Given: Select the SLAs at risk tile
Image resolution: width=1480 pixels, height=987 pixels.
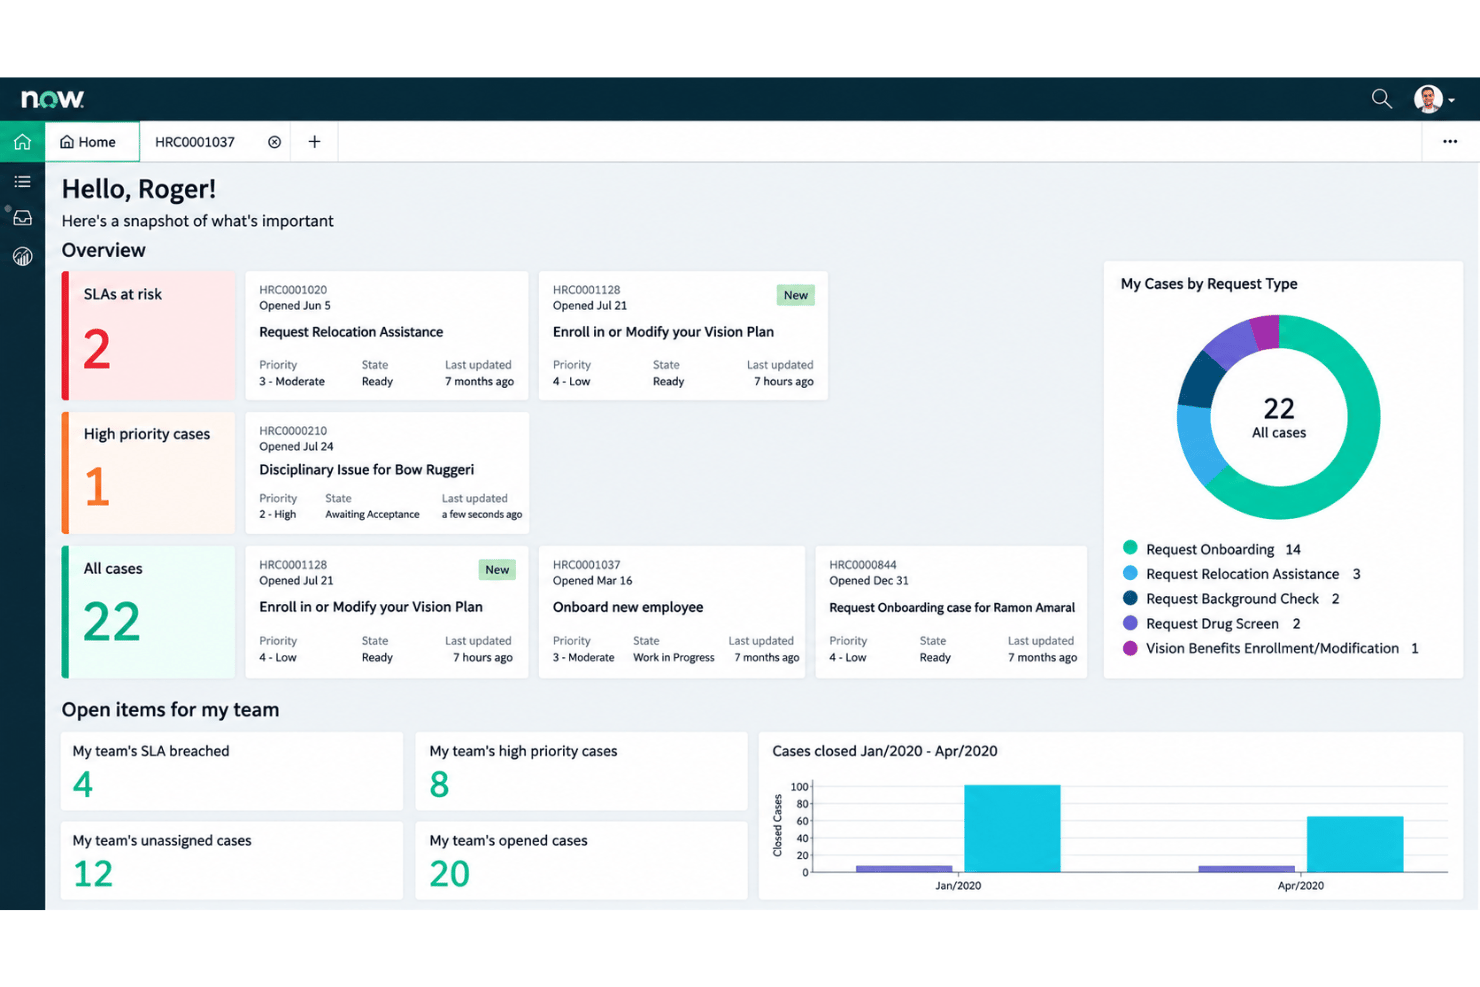Looking at the screenshot, I should [148, 335].
